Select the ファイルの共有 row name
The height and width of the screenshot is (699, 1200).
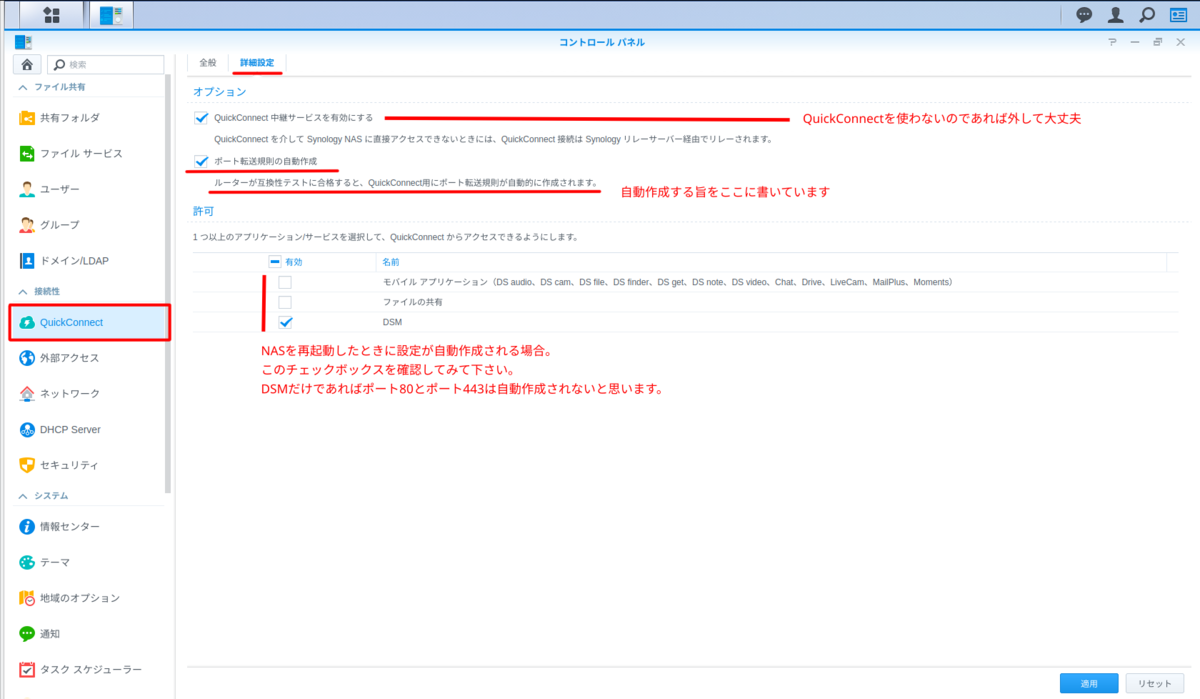click(412, 302)
